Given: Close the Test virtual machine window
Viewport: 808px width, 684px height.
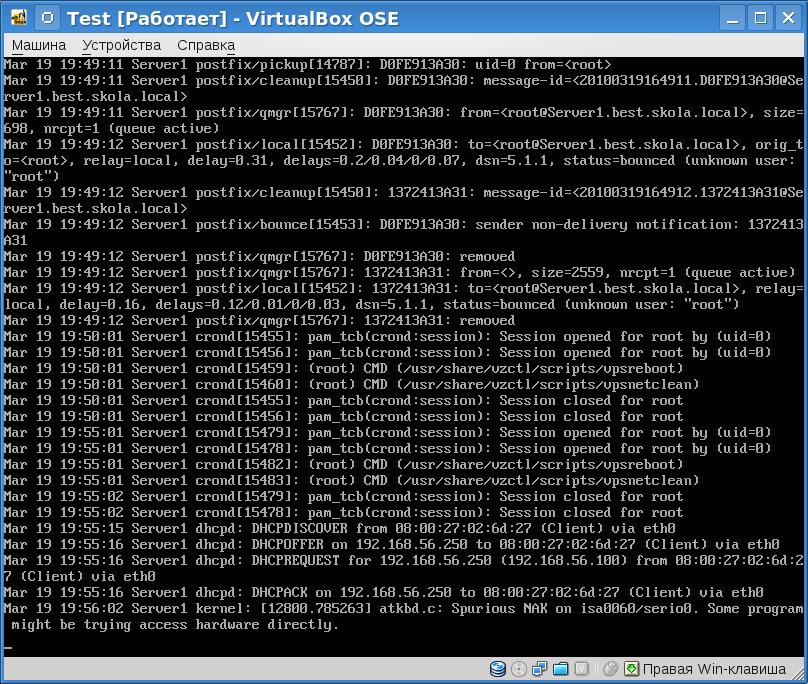Looking at the screenshot, I should (x=789, y=18).
